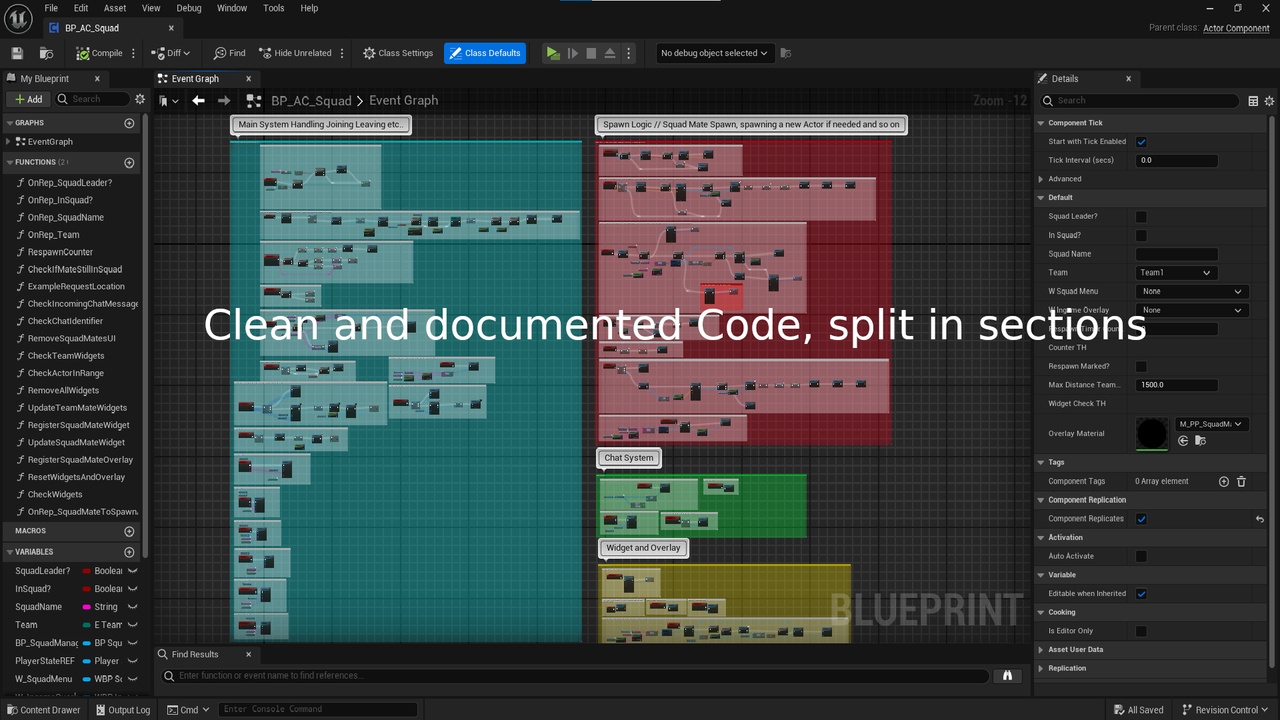Viewport: 1280px width, 720px height.
Task: Enable the In Squad? checkbox
Action: (1141, 235)
